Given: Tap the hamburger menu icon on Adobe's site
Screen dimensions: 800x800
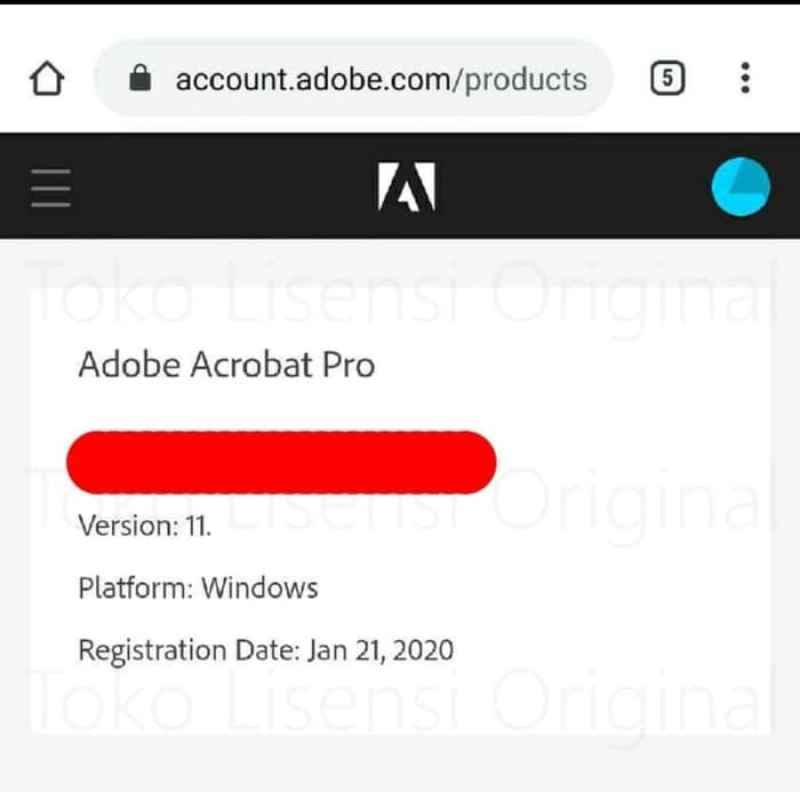Looking at the screenshot, I should tap(49, 188).
